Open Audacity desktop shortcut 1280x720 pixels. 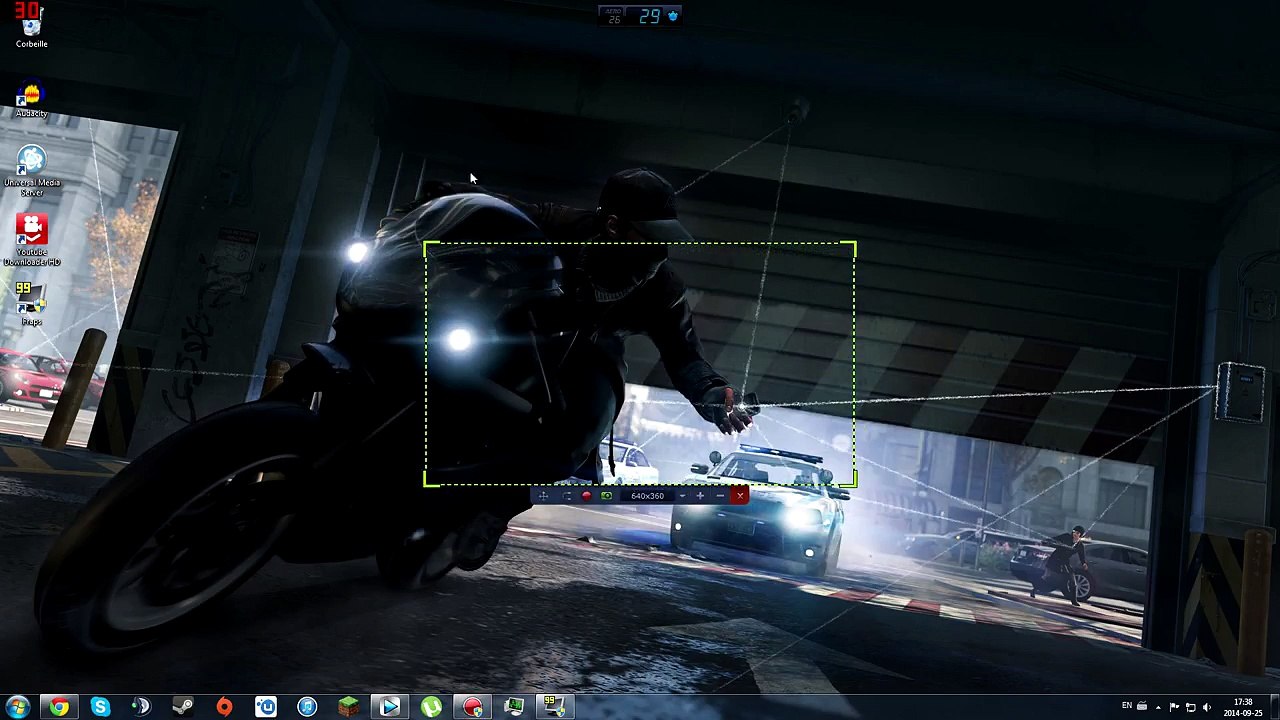click(31, 100)
